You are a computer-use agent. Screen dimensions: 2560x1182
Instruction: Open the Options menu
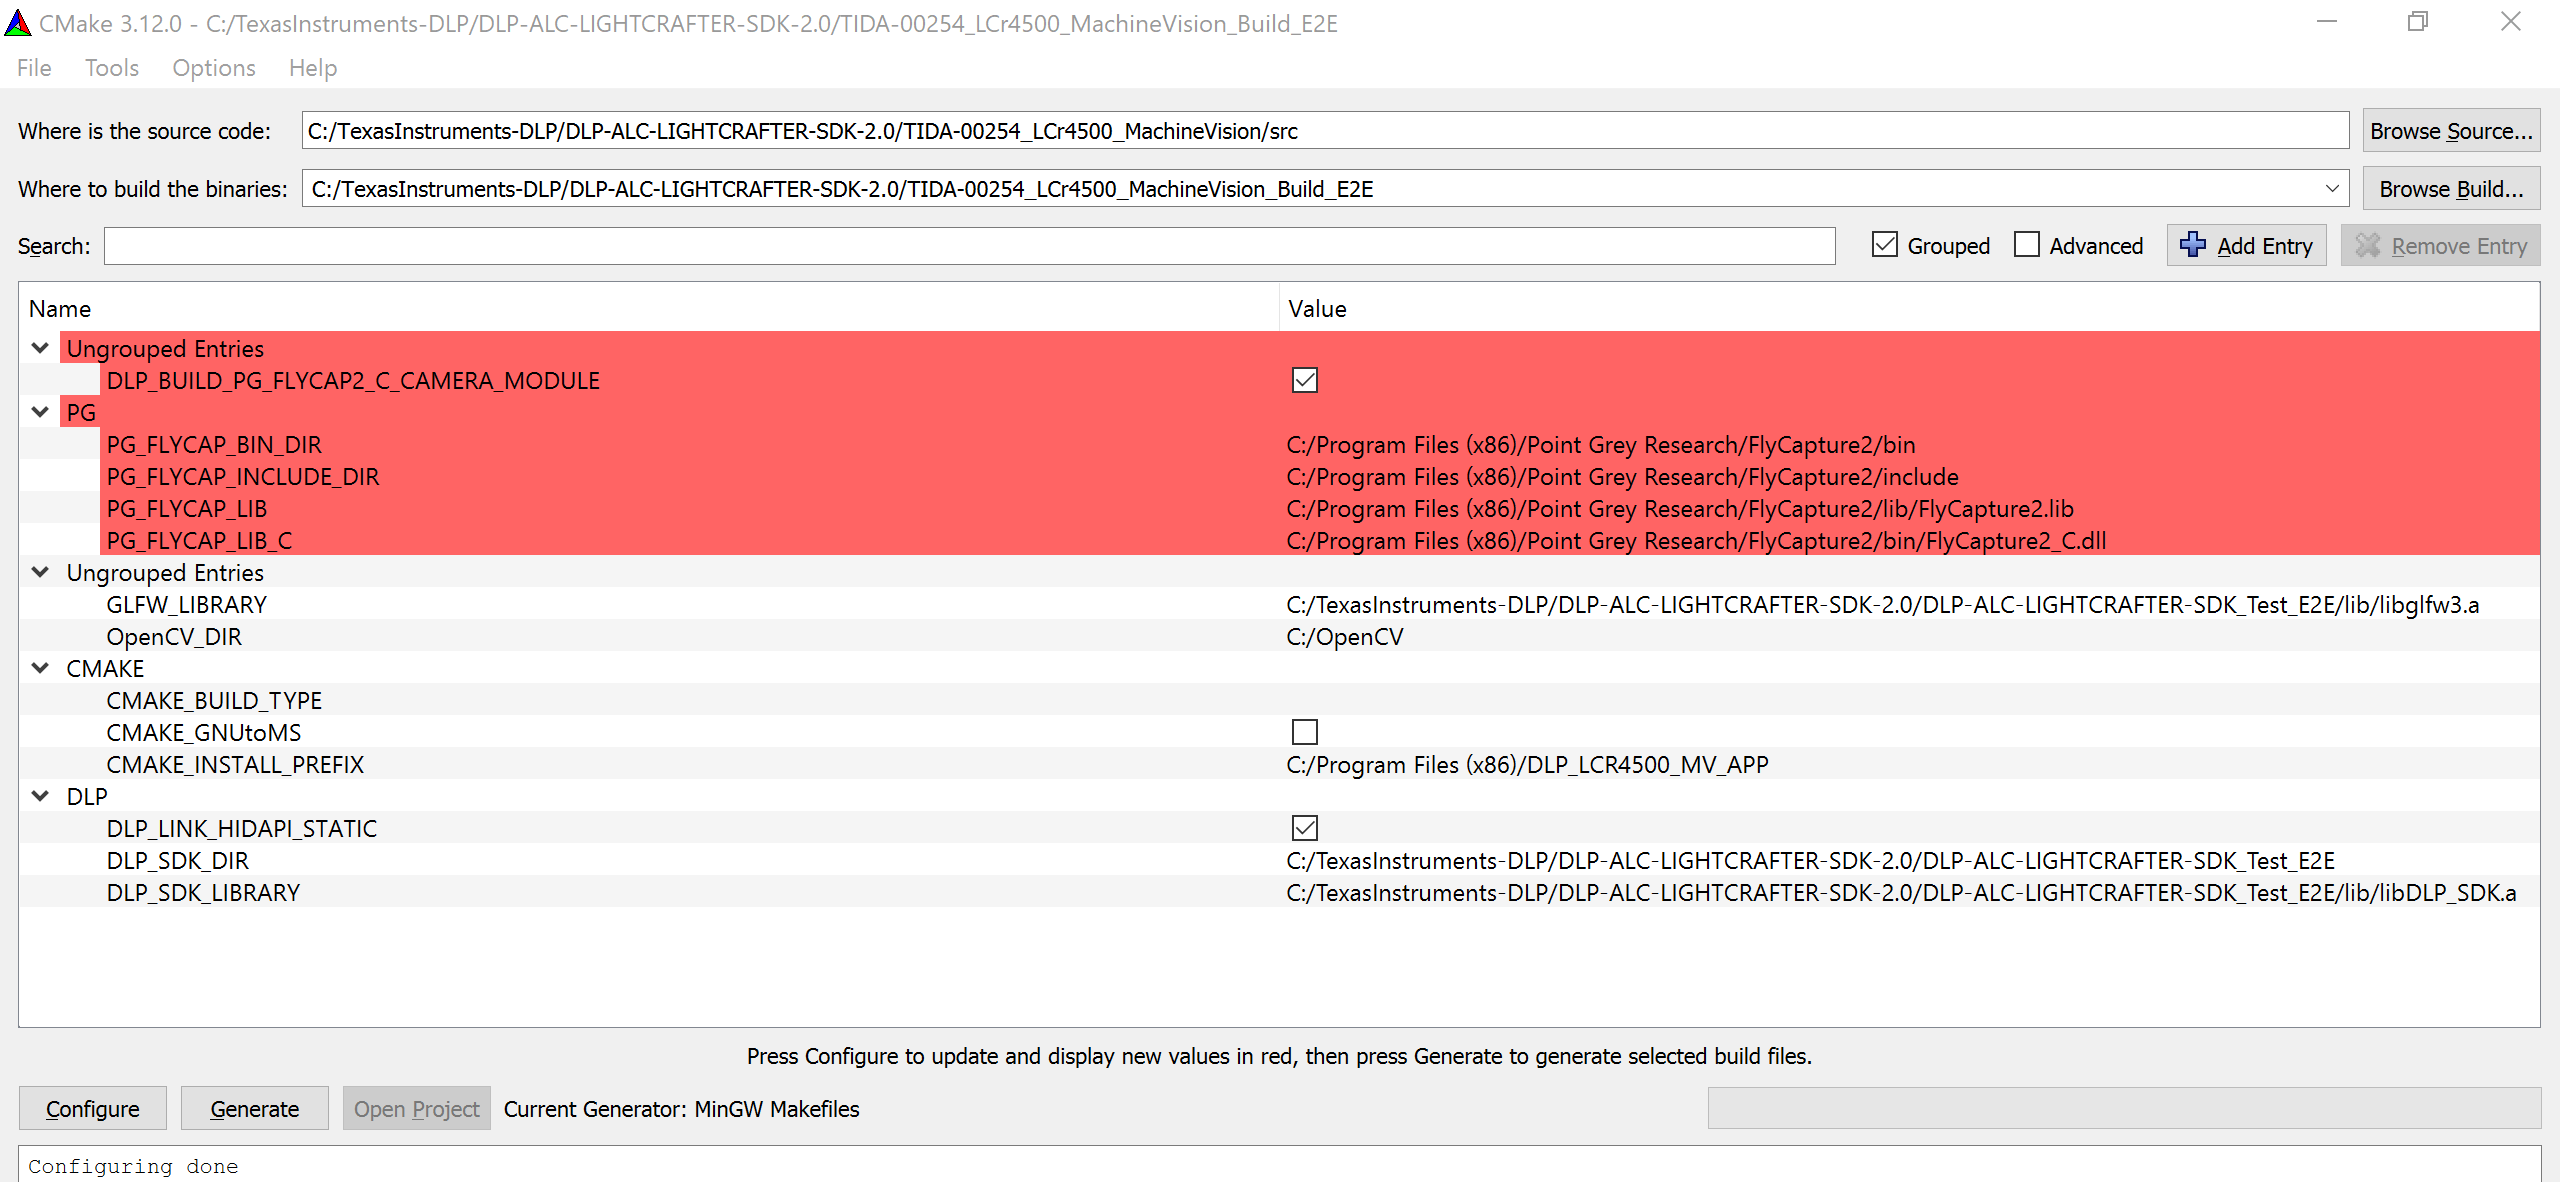(213, 68)
